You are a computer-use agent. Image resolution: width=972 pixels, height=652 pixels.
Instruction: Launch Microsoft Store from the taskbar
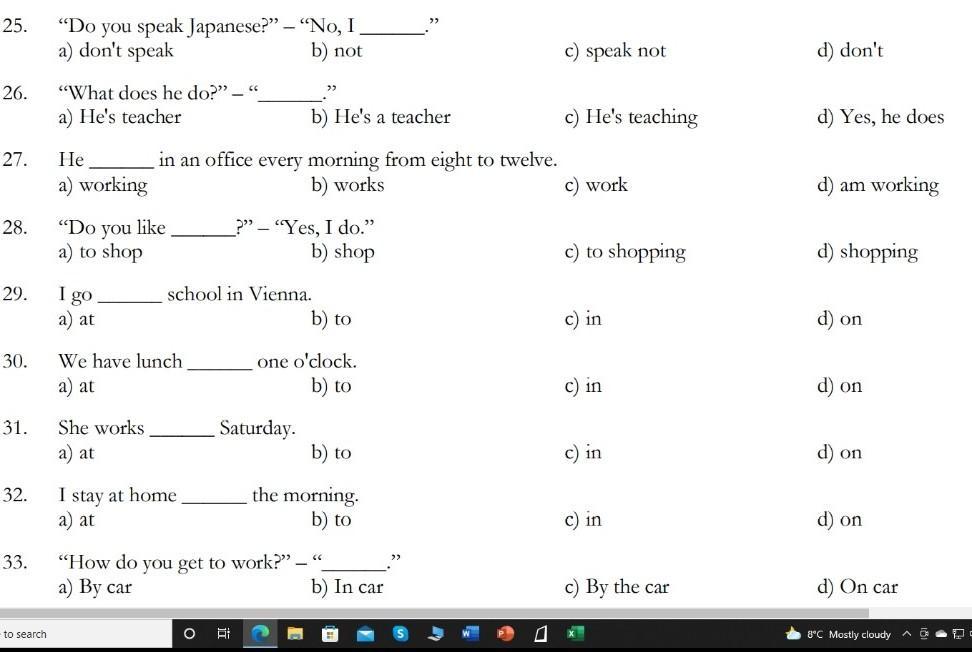pyautogui.click(x=330, y=633)
